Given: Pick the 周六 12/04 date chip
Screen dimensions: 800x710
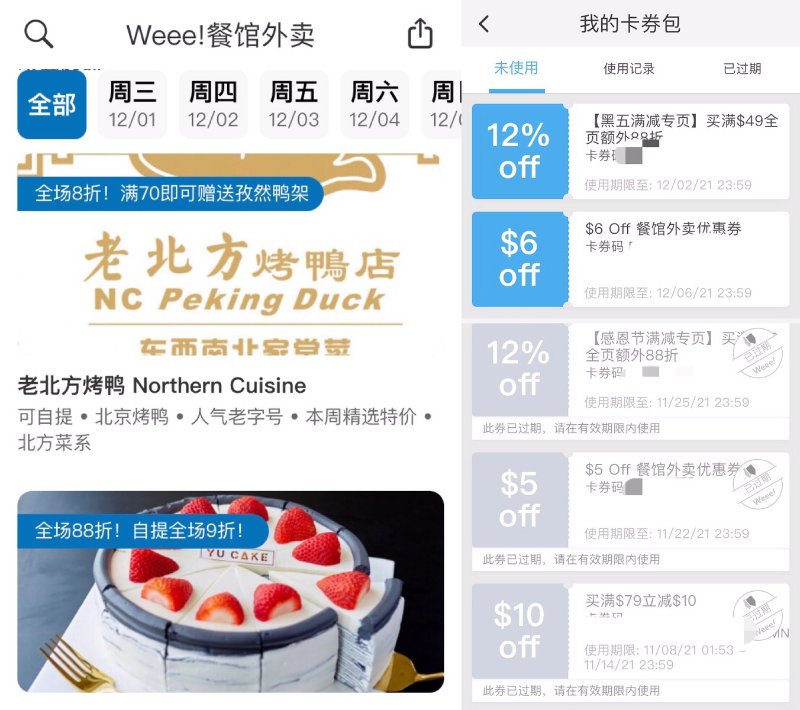Looking at the screenshot, I should coord(374,105).
